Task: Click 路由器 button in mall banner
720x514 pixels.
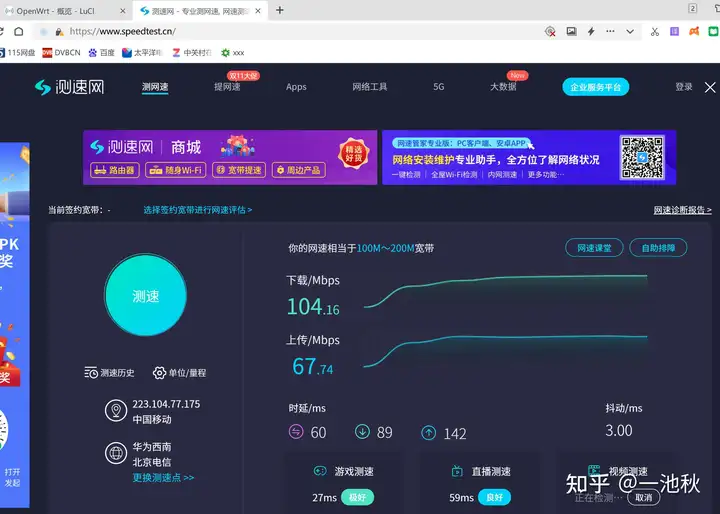Action: click(x=115, y=170)
